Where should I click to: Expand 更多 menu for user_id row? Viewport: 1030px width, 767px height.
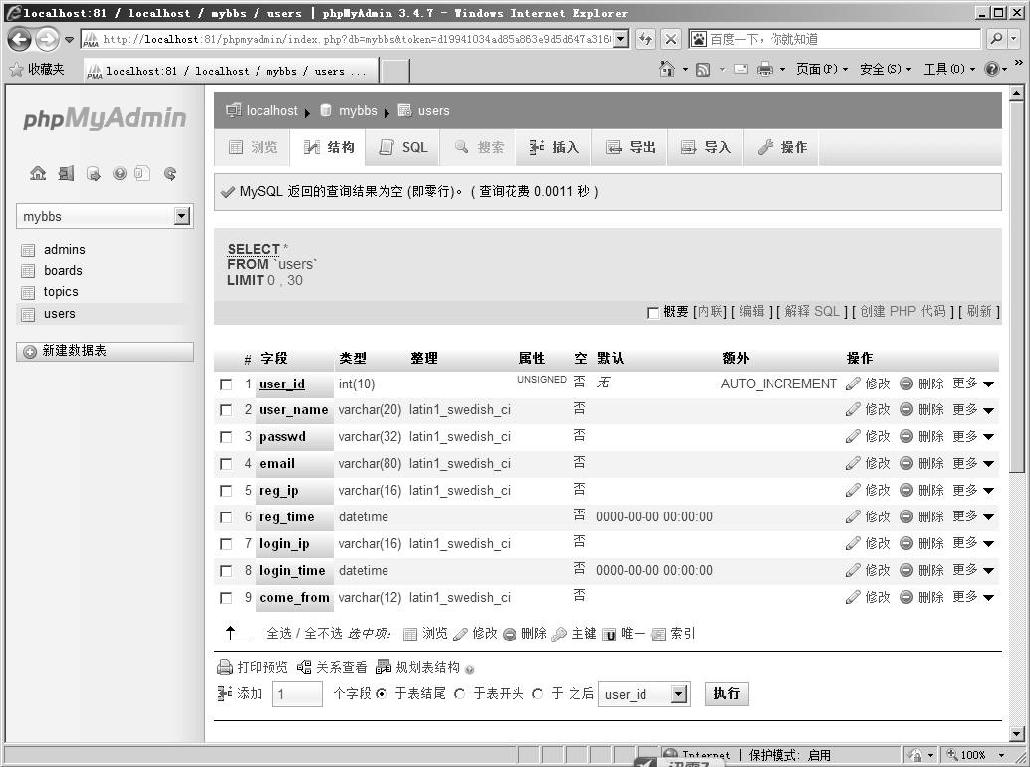973,384
